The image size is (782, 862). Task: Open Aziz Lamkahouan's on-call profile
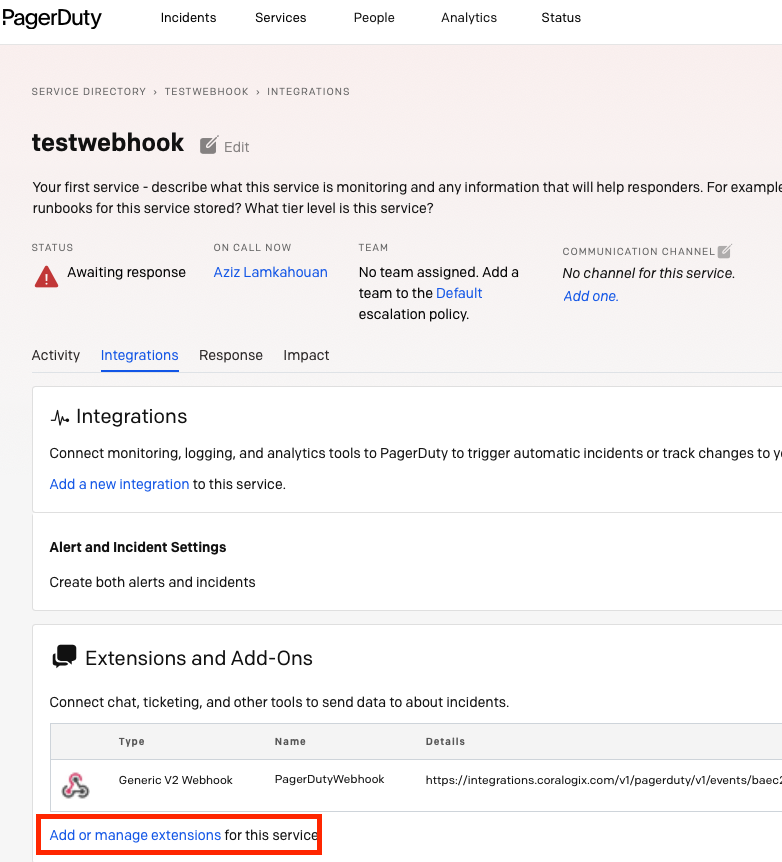click(x=271, y=272)
